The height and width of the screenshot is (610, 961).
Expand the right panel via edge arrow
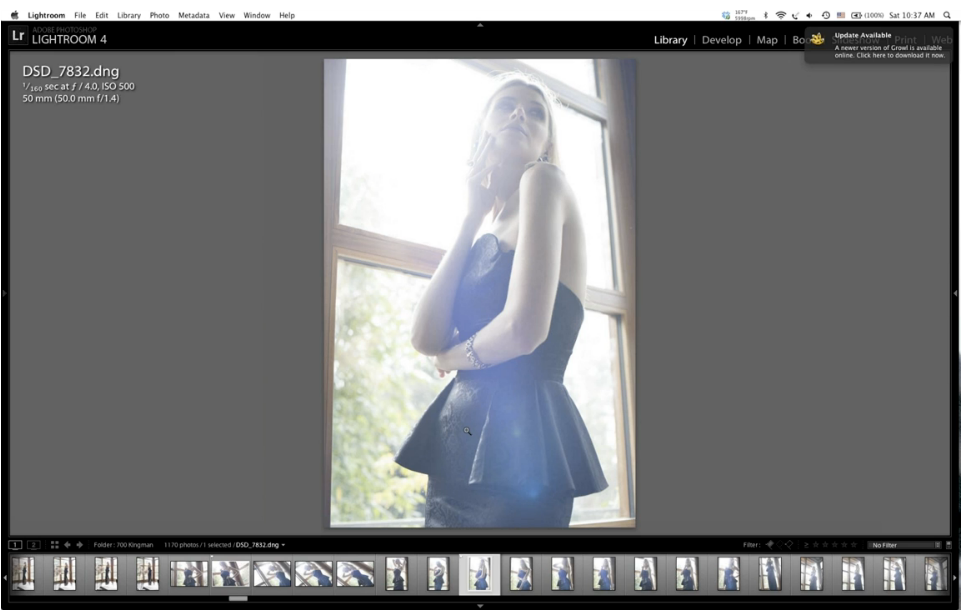[x=955, y=294]
